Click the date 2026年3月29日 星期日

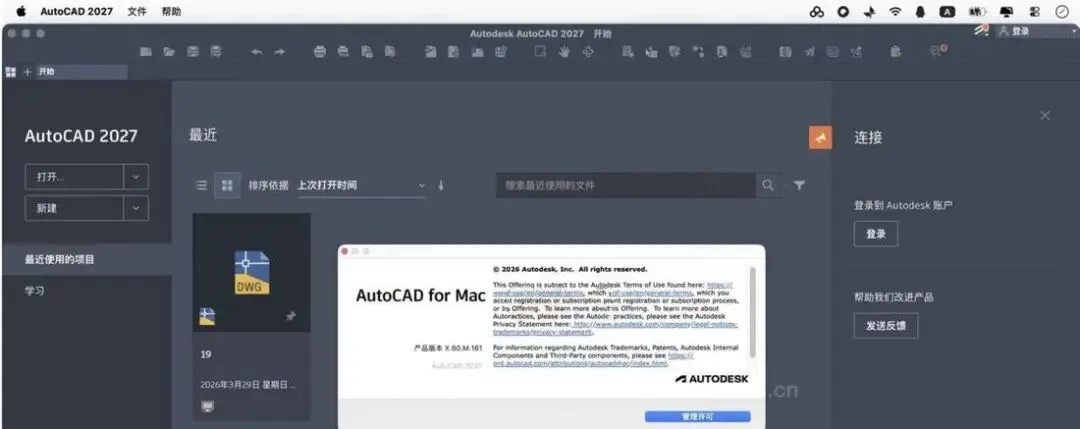tap(247, 385)
